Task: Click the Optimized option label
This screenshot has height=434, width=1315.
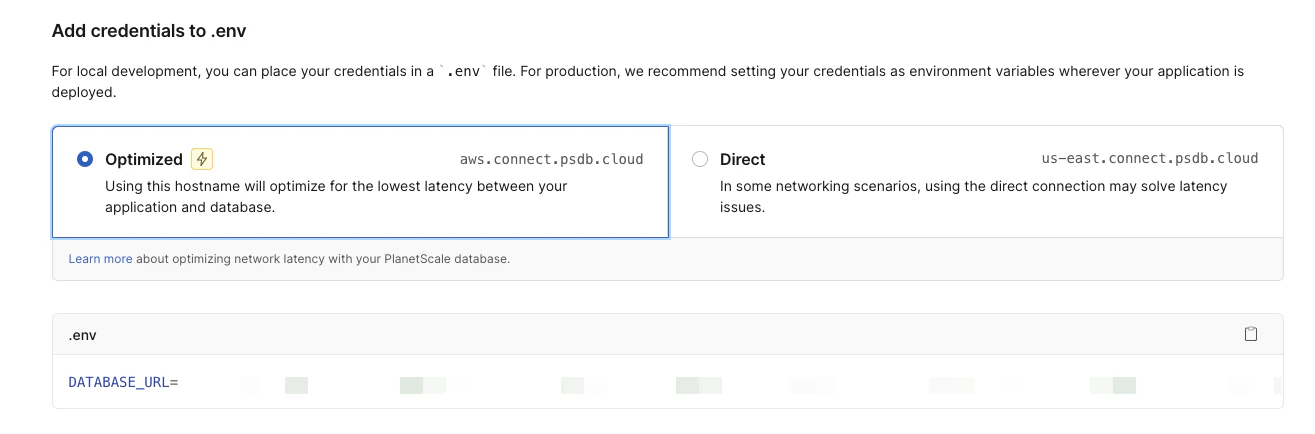Action: point(144,159)
